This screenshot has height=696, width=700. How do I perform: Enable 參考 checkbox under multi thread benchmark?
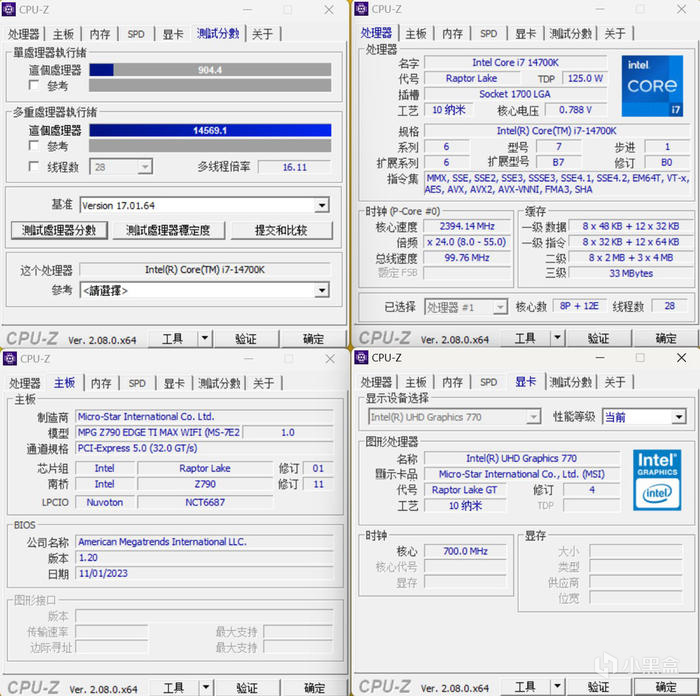tap(33, 146)
